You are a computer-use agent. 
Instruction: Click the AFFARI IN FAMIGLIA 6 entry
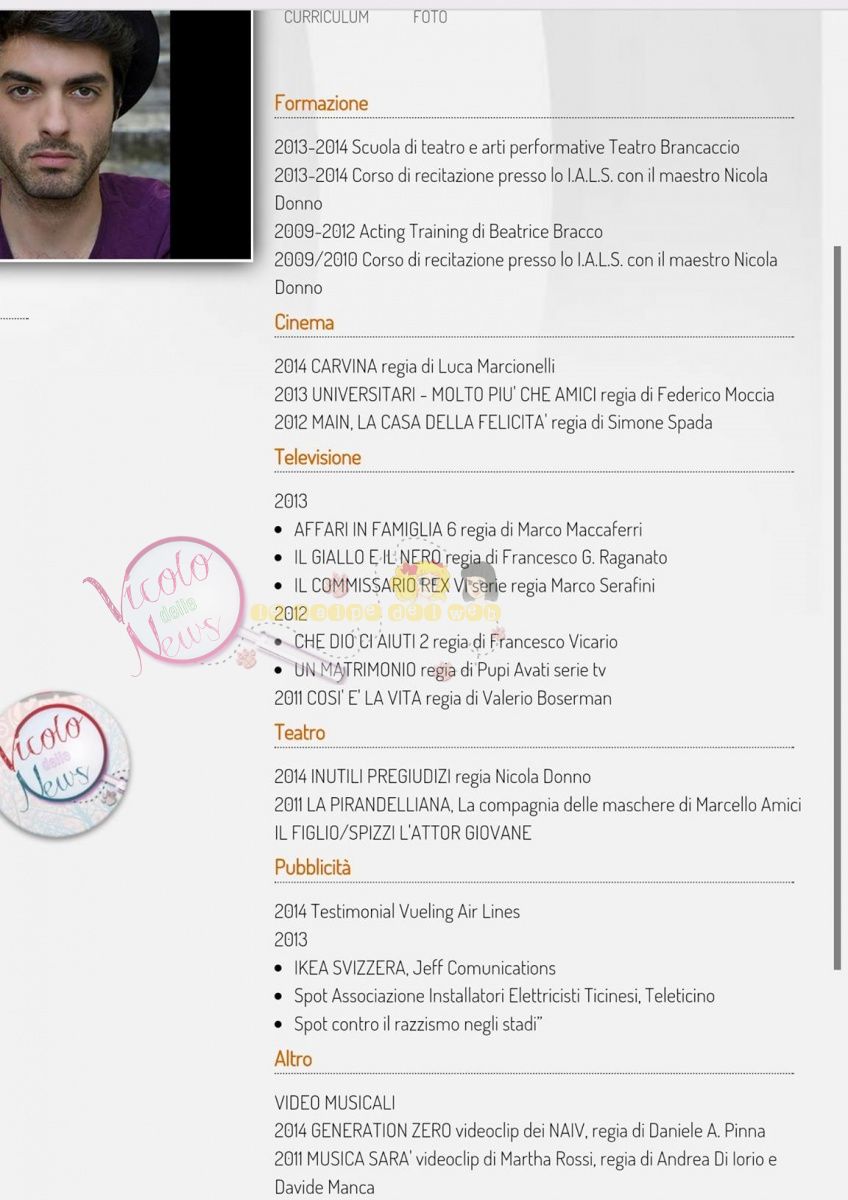468,530
